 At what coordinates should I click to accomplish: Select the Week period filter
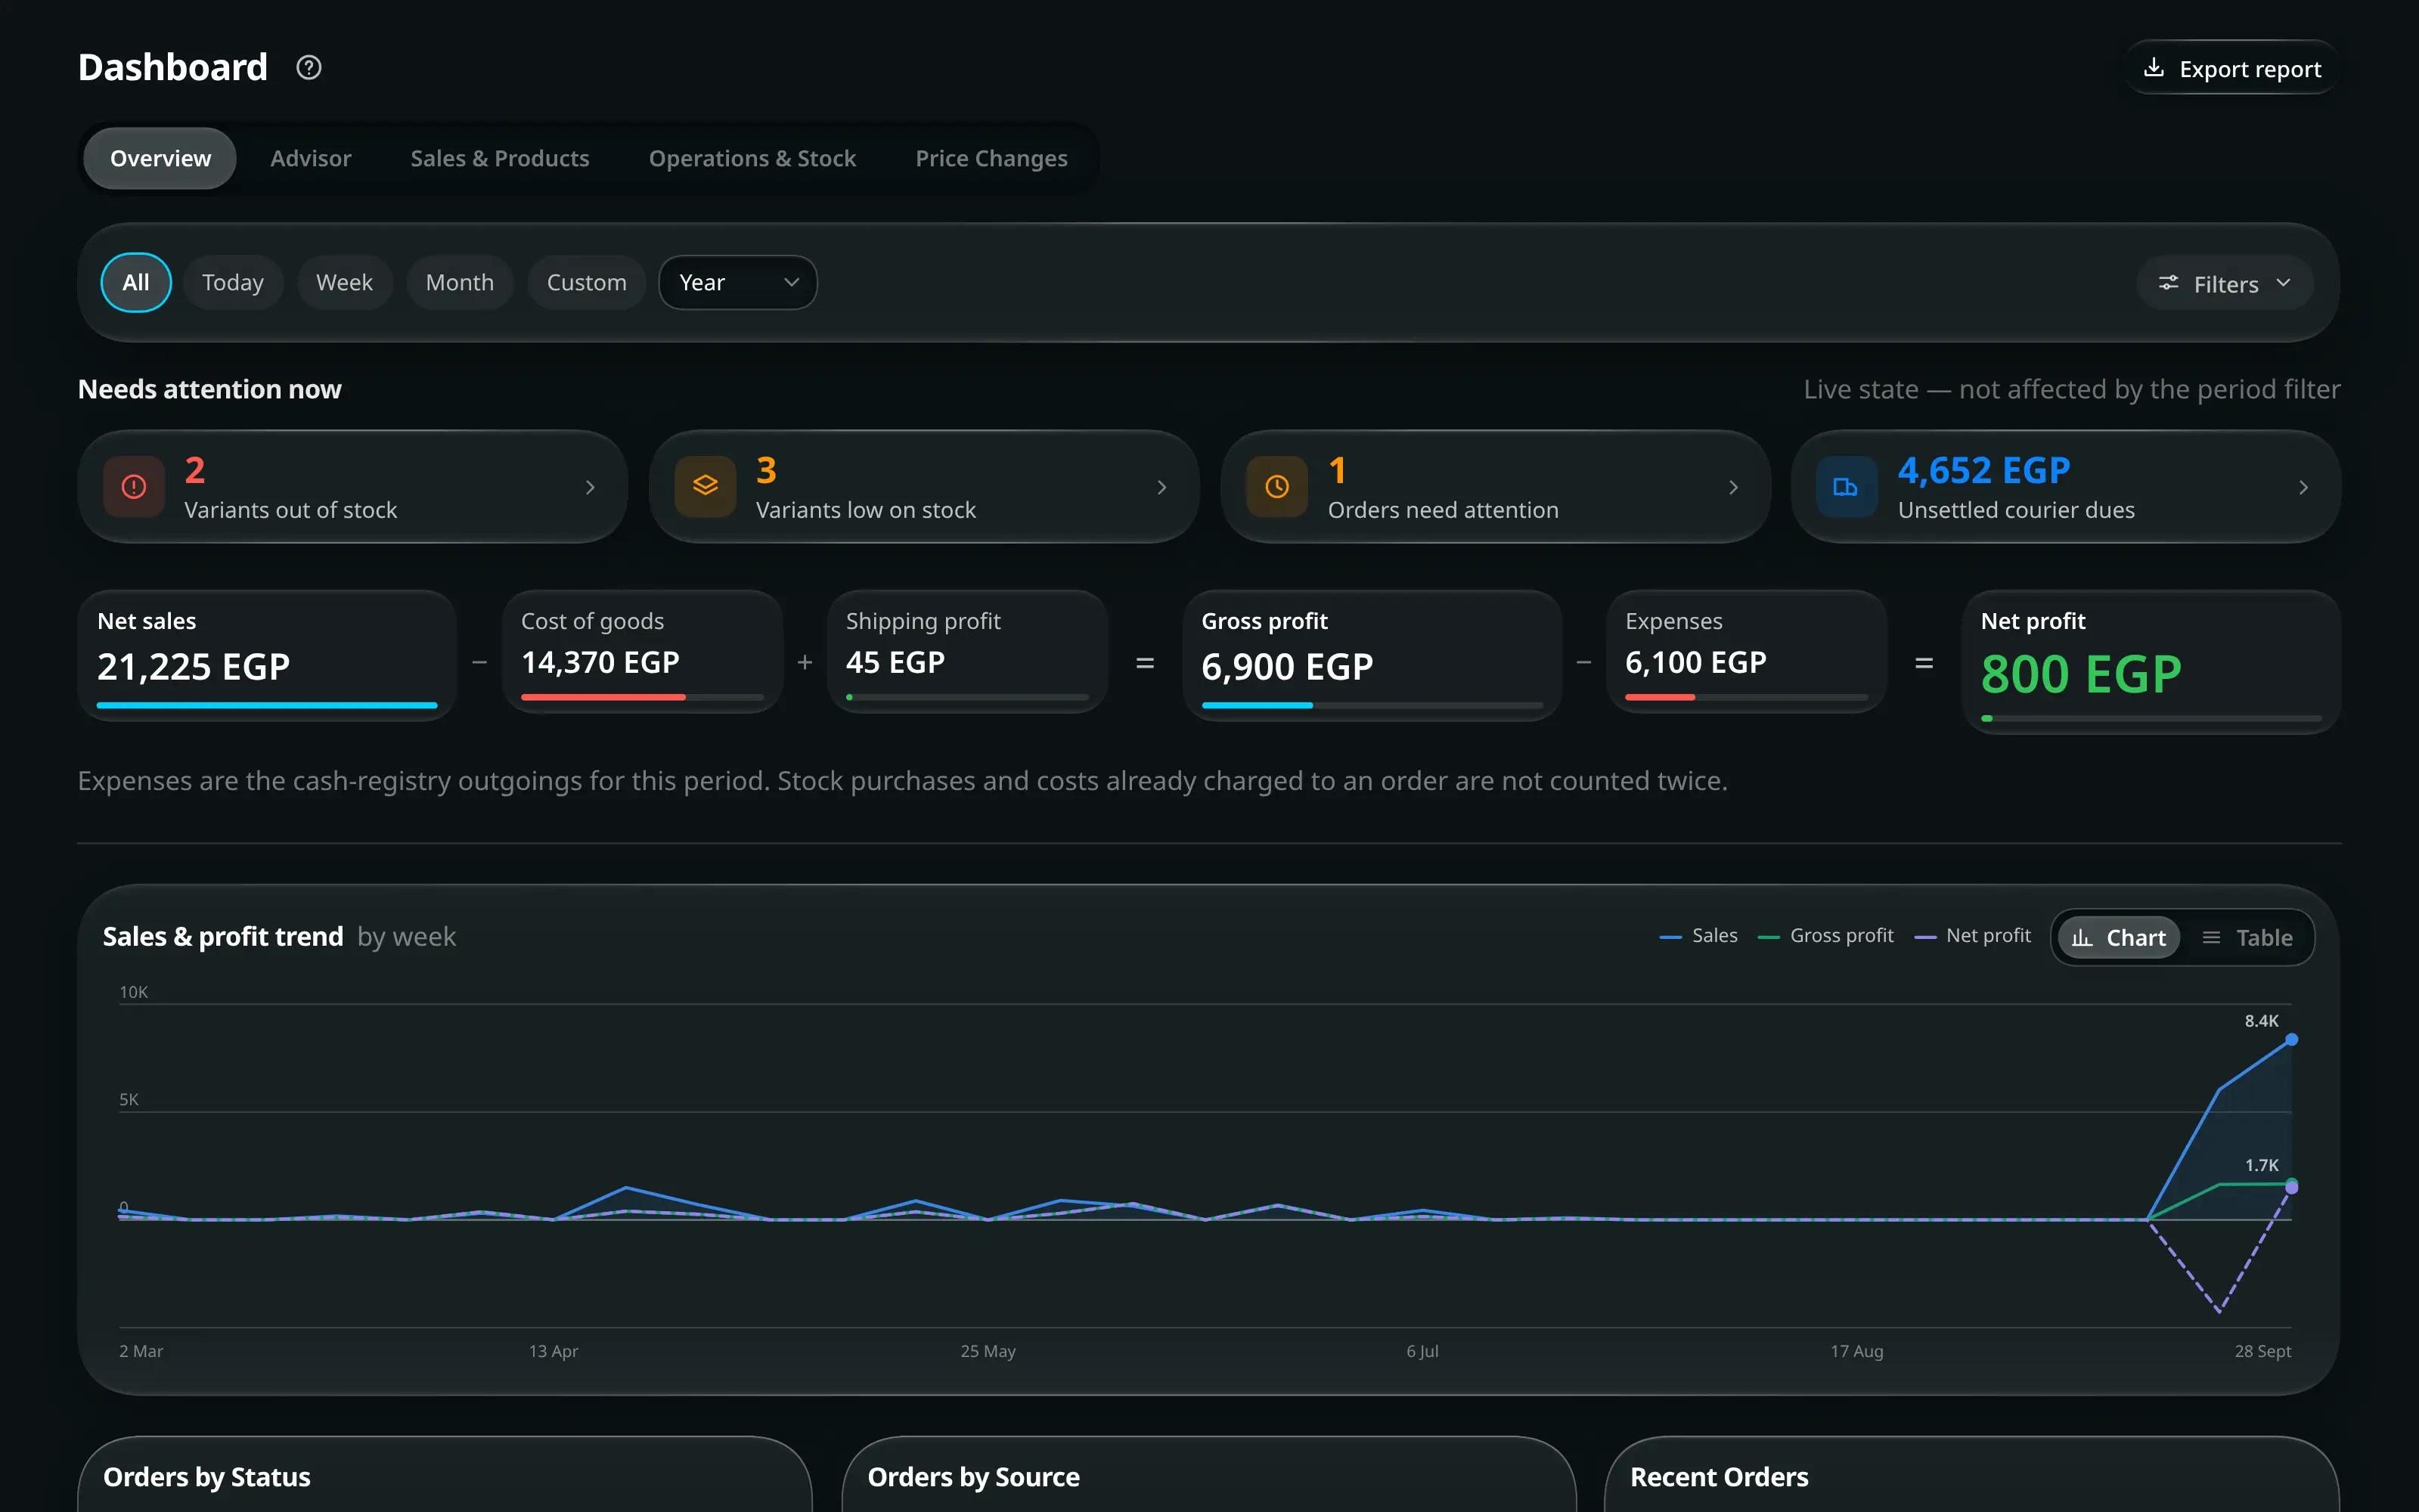click(x=345, y=283)
